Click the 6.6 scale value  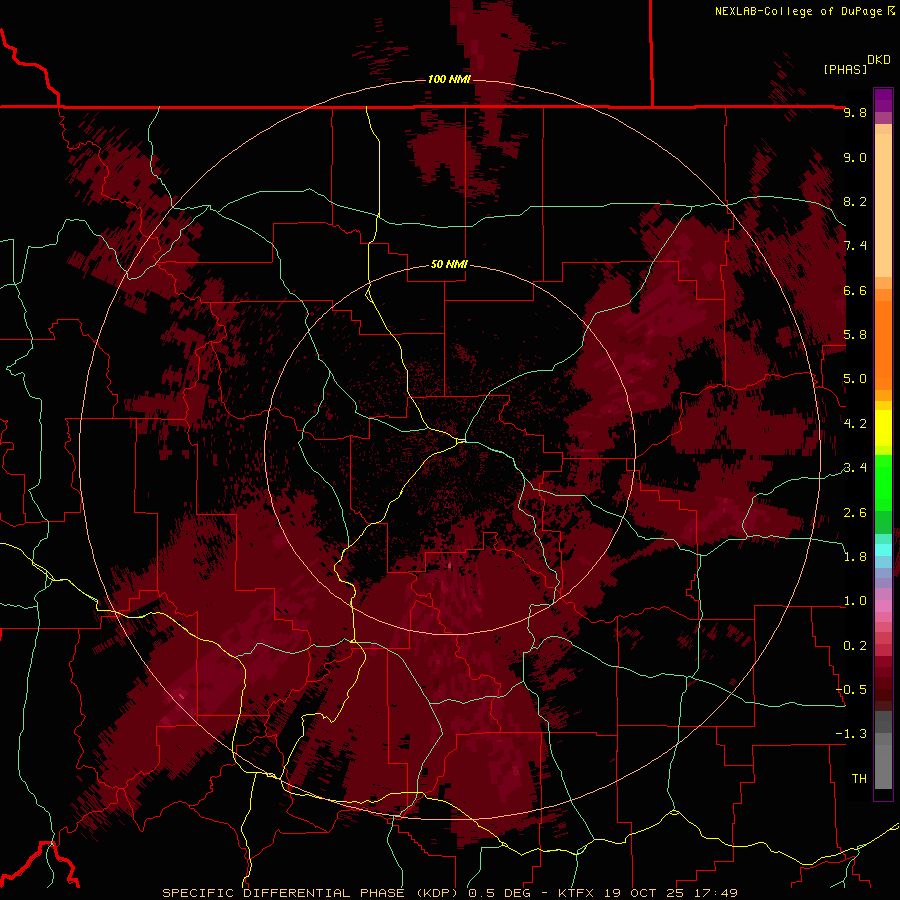[855, 291]
